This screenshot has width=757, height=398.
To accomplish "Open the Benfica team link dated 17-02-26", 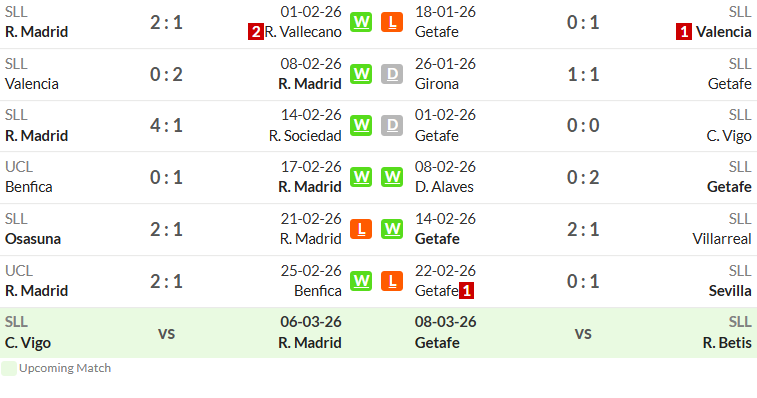I will click(x=28, y=187).
